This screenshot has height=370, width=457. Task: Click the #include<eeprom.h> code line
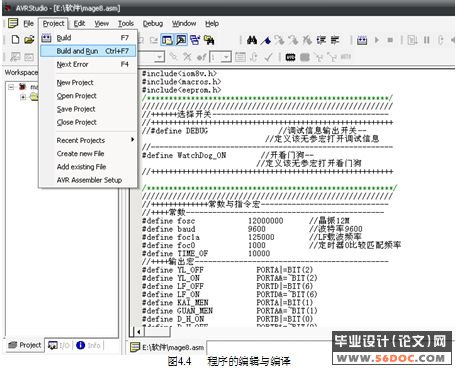(182, 90)
